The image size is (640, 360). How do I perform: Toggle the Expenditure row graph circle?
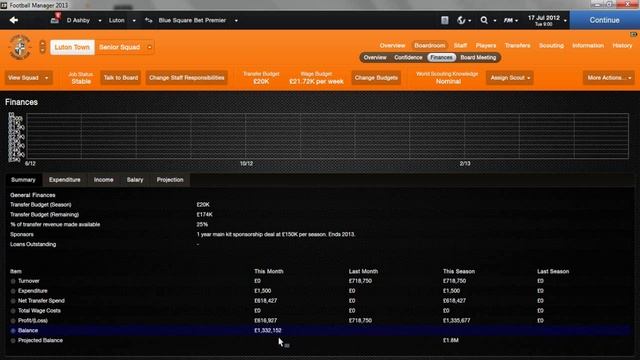click(13, 291)
